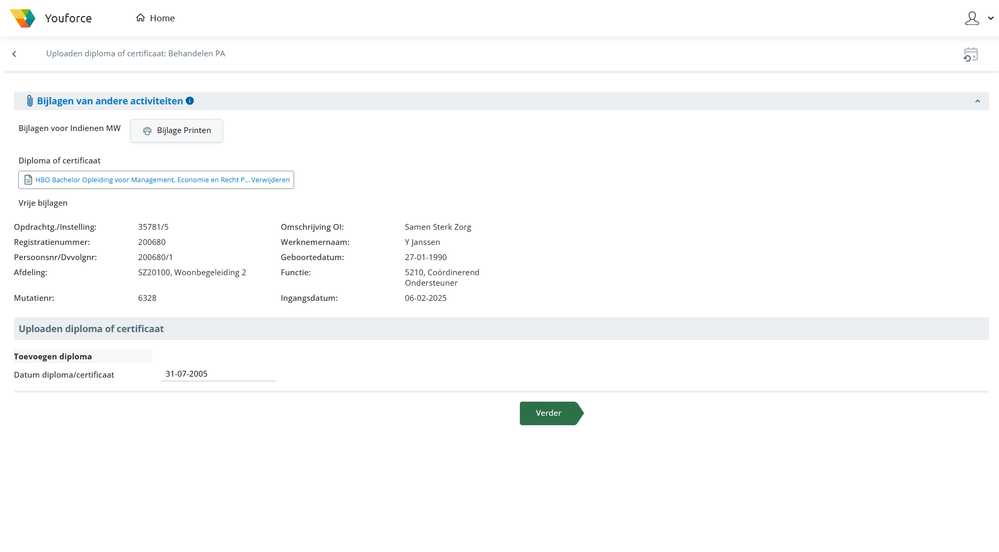Click the Verder button
999x552 pixels.
pyautogui.click(x=551, y=413)
